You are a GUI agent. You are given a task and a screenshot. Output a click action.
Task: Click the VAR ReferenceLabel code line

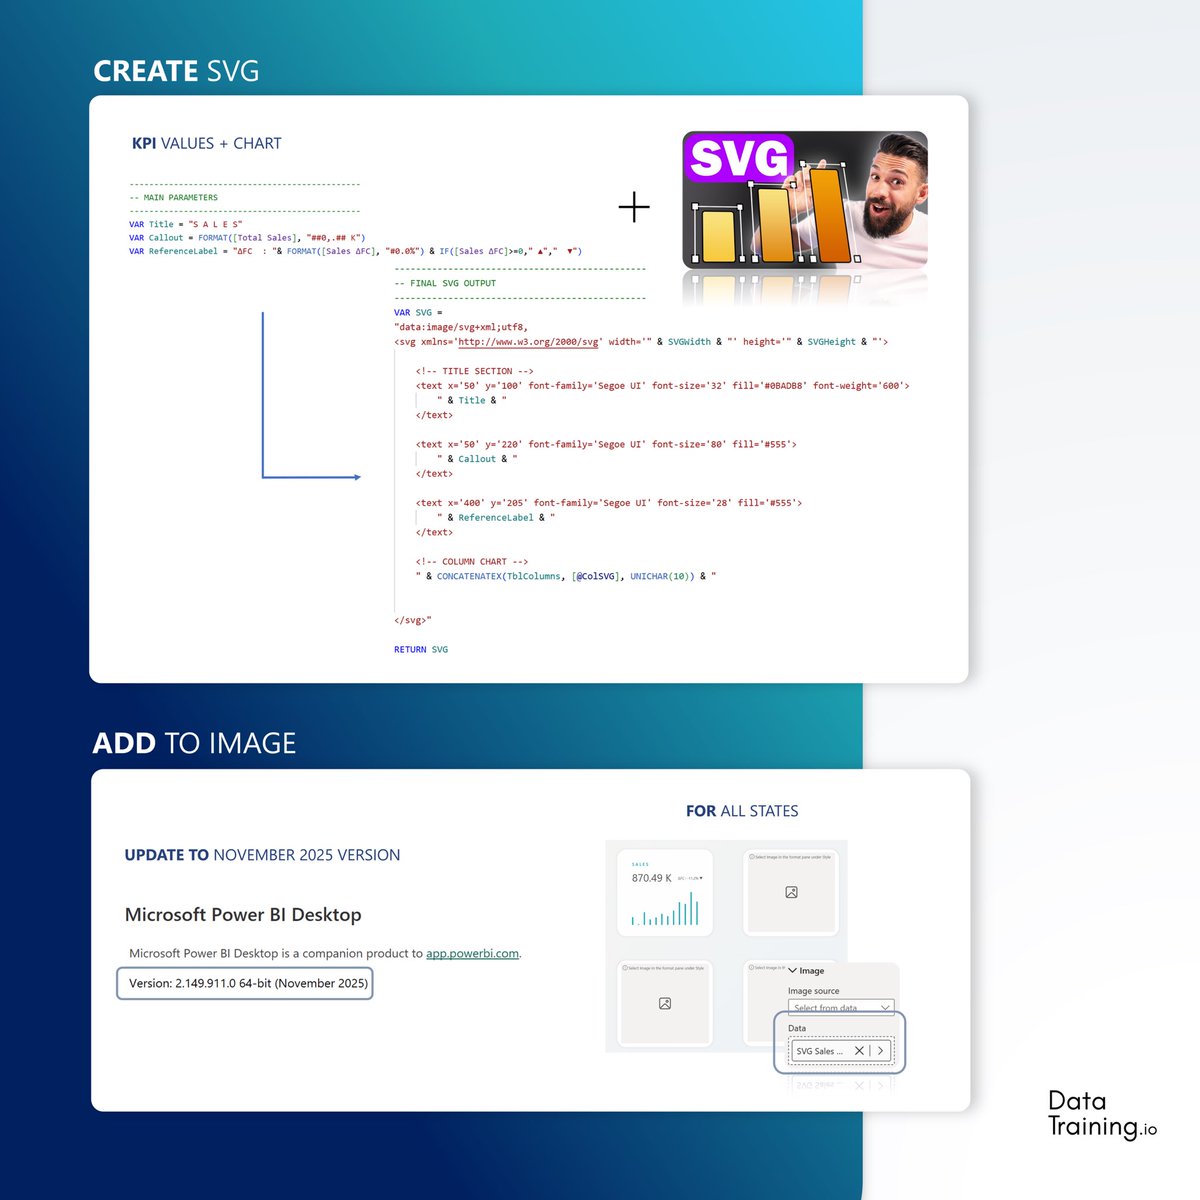(355, 252)
